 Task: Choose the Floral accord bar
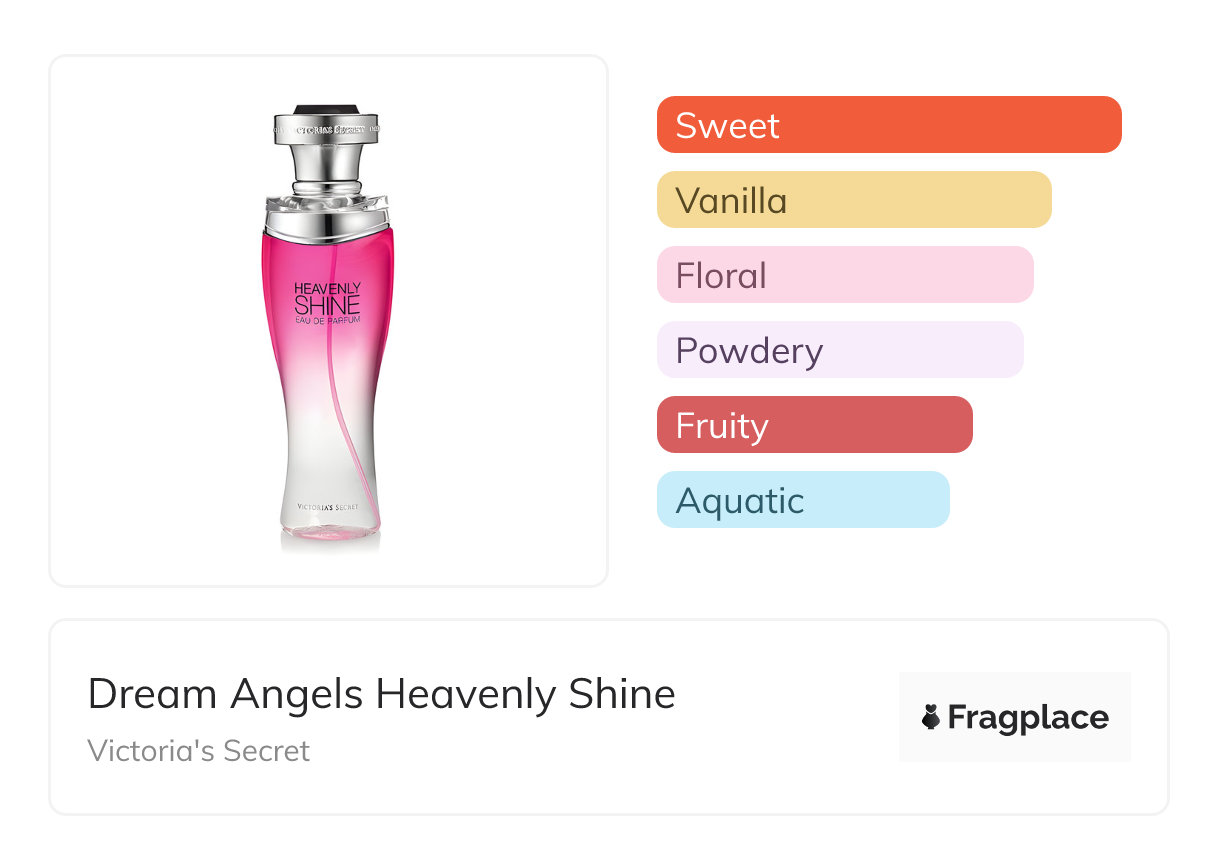pos(844,275)
